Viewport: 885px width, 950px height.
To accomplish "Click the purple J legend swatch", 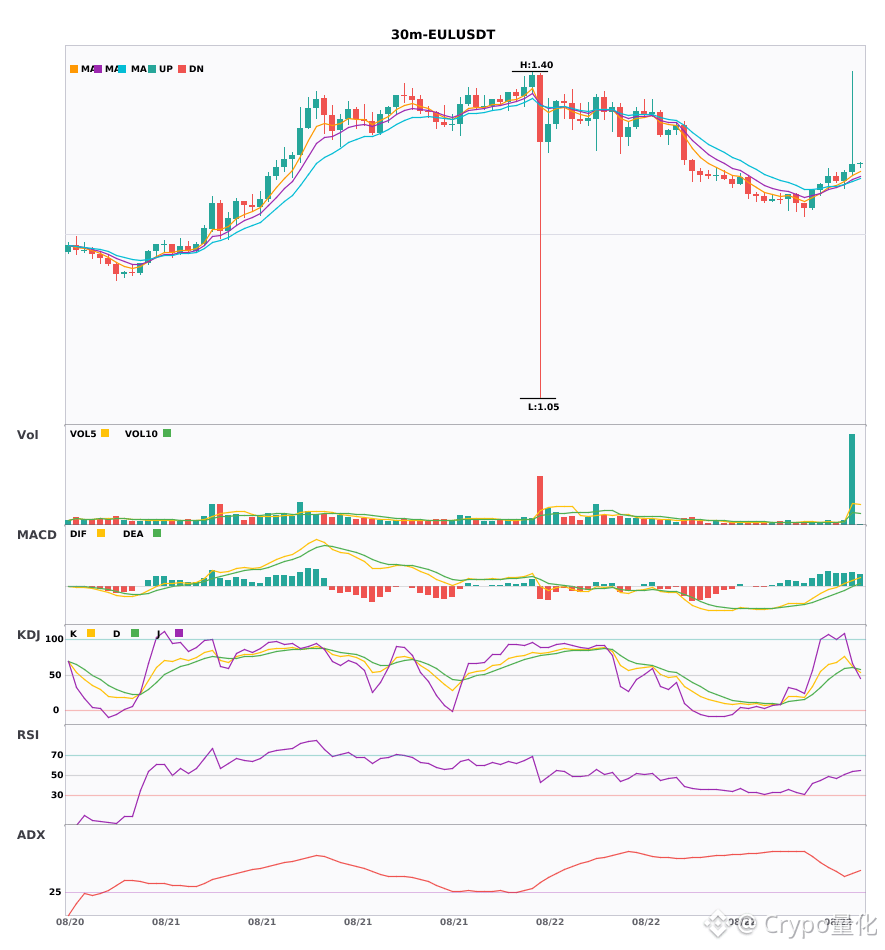I will tap(179, 633).
